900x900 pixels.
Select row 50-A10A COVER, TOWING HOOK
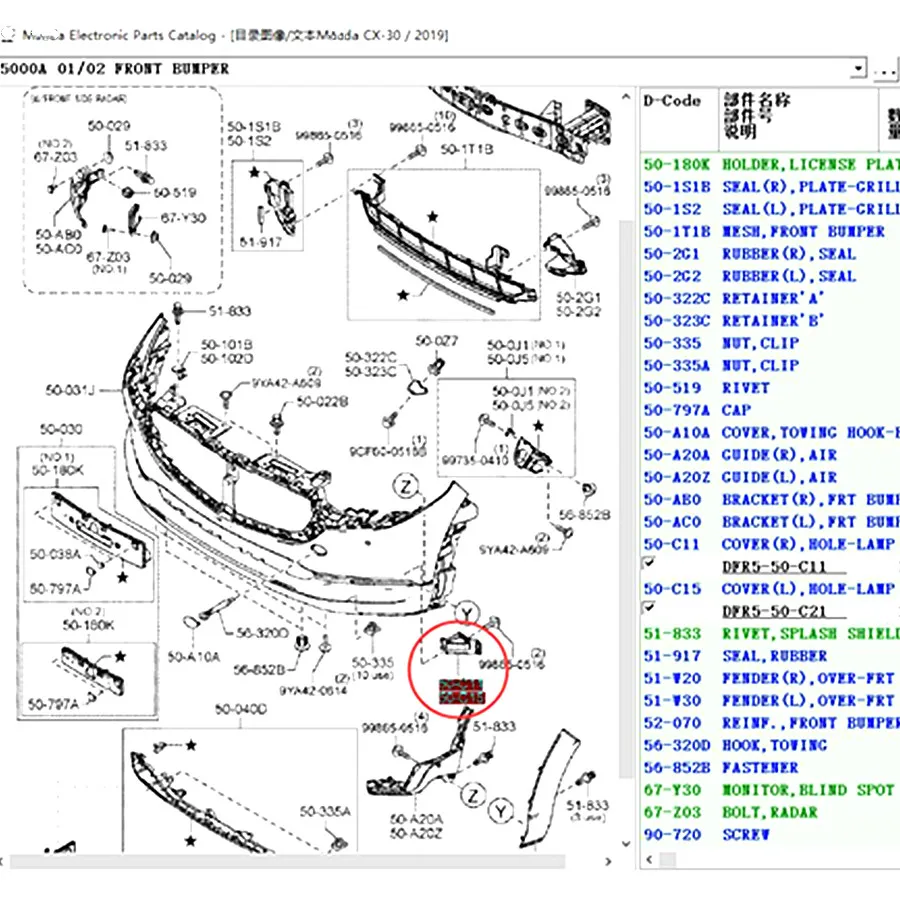point(770,433)
